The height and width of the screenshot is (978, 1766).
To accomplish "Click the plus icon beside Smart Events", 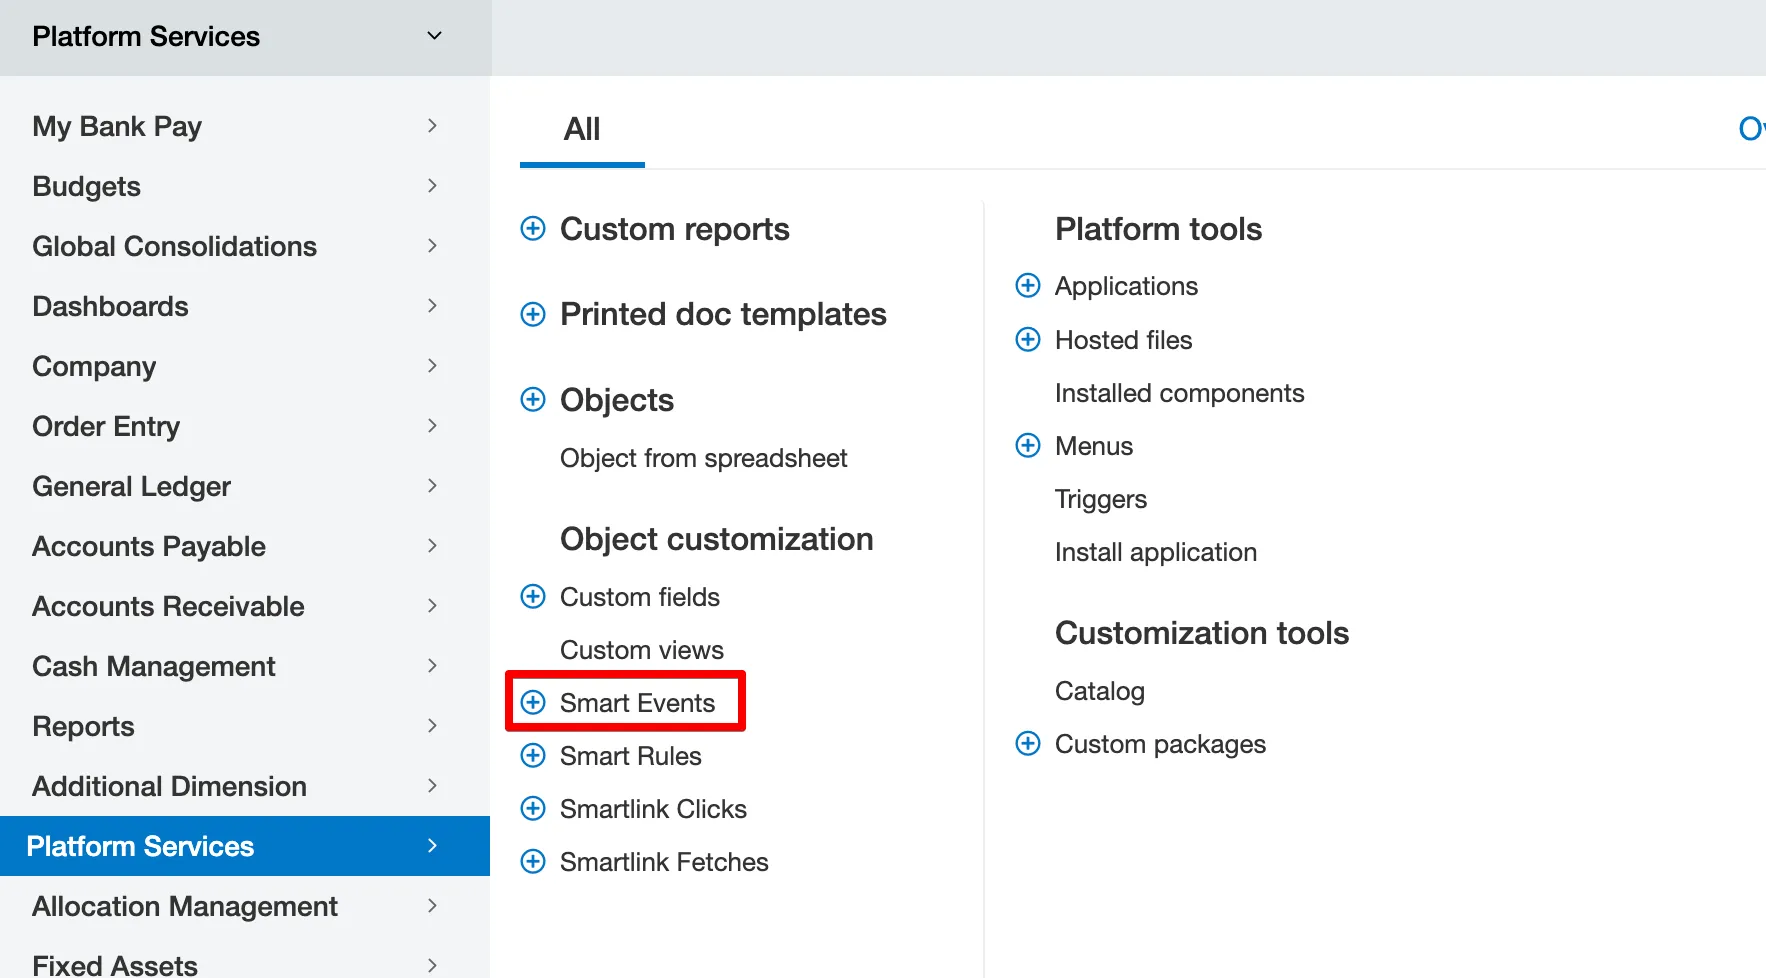I will (533, 703).
